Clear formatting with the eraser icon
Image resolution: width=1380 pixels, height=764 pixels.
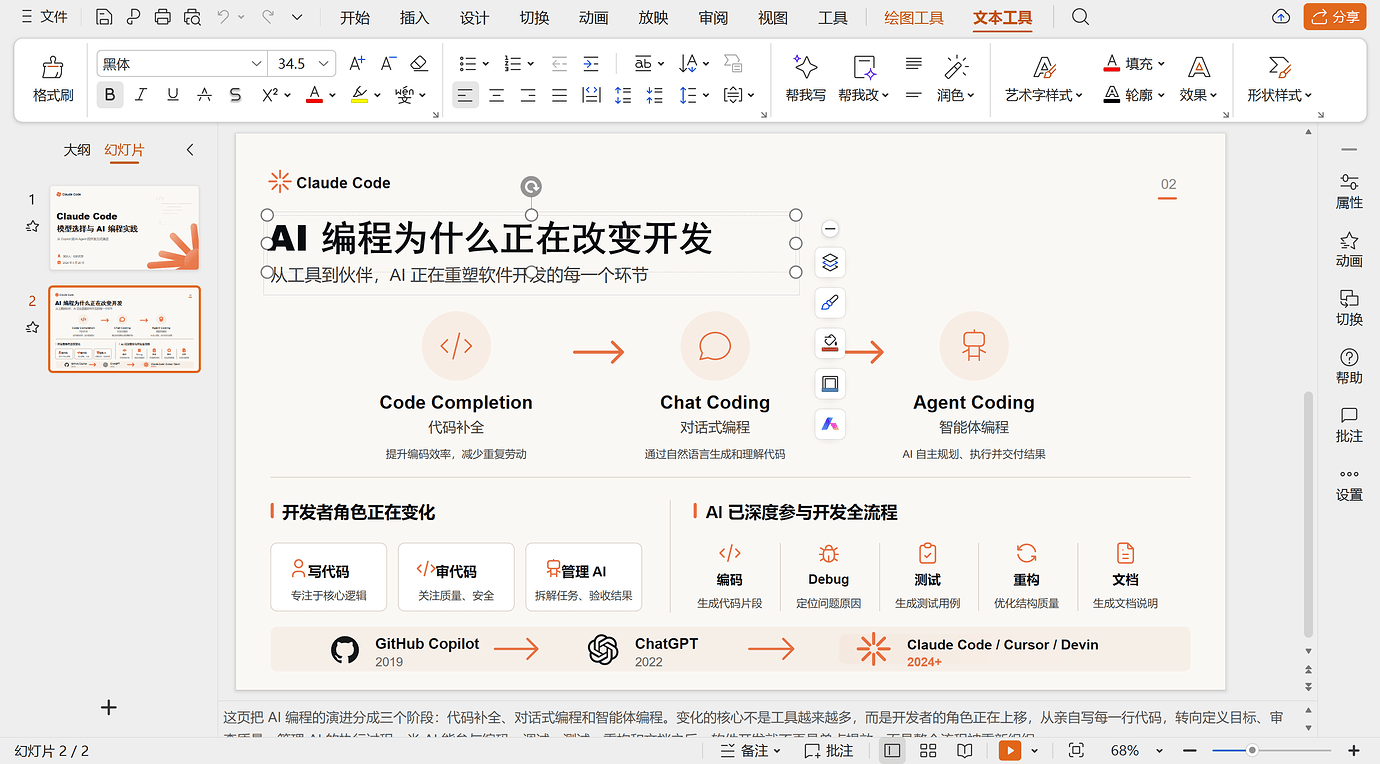tap(419, 64)
